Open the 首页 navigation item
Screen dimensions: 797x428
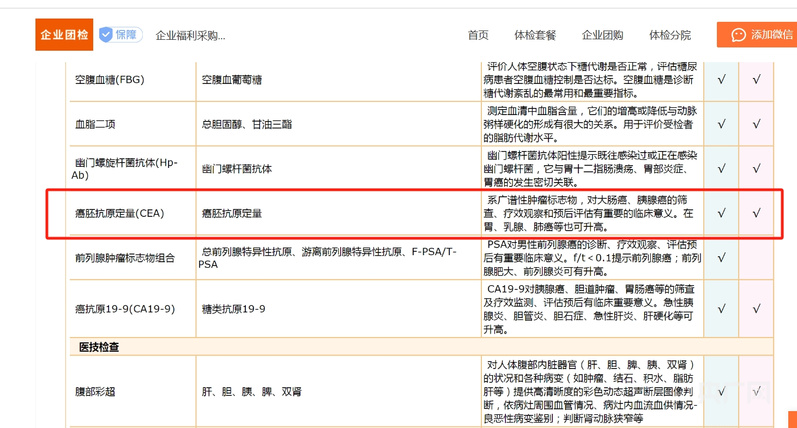click(478, 35)
